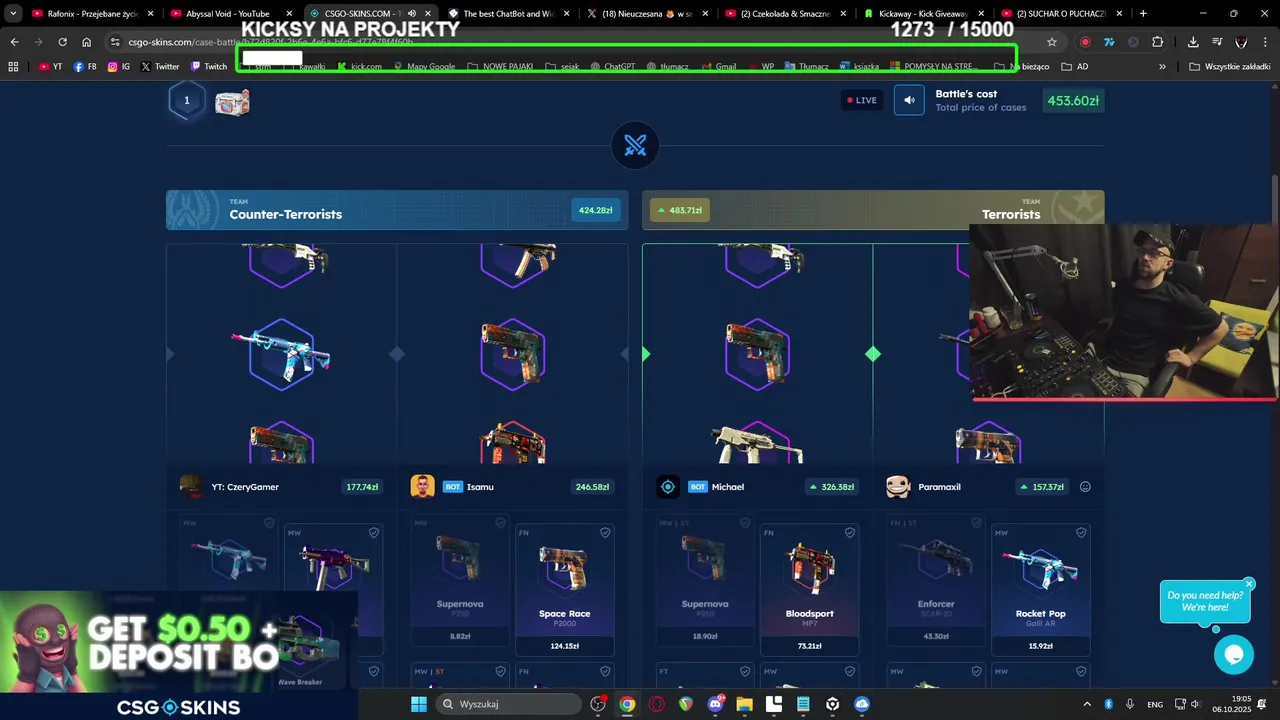Click the crossed swords battle icon
The height and width of the screenshot is (720, 1280).
(x=635, y=146)
